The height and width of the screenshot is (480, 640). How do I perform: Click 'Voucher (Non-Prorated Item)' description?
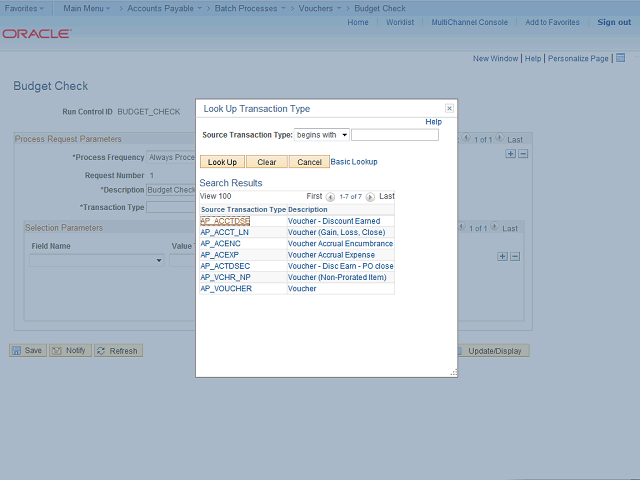pos(337,277)
